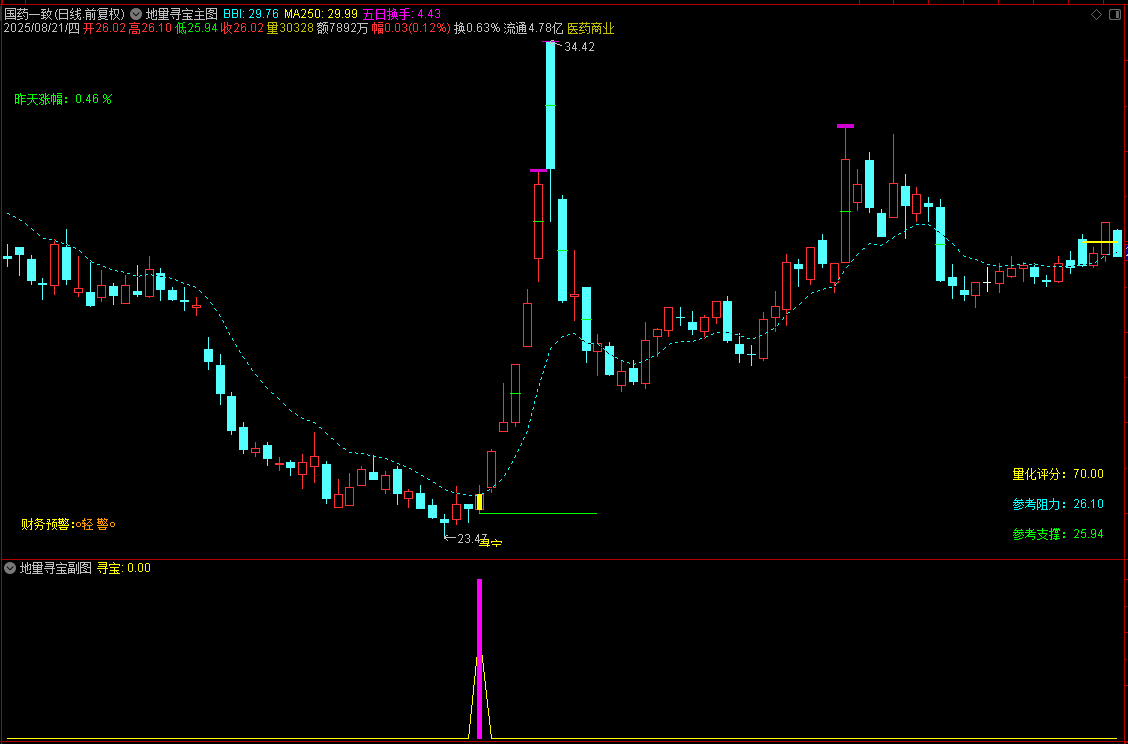The image size is (1128, 744).
Task: Click the stock title 国药一致(日线.前复权)
Action: click(65, 14)
